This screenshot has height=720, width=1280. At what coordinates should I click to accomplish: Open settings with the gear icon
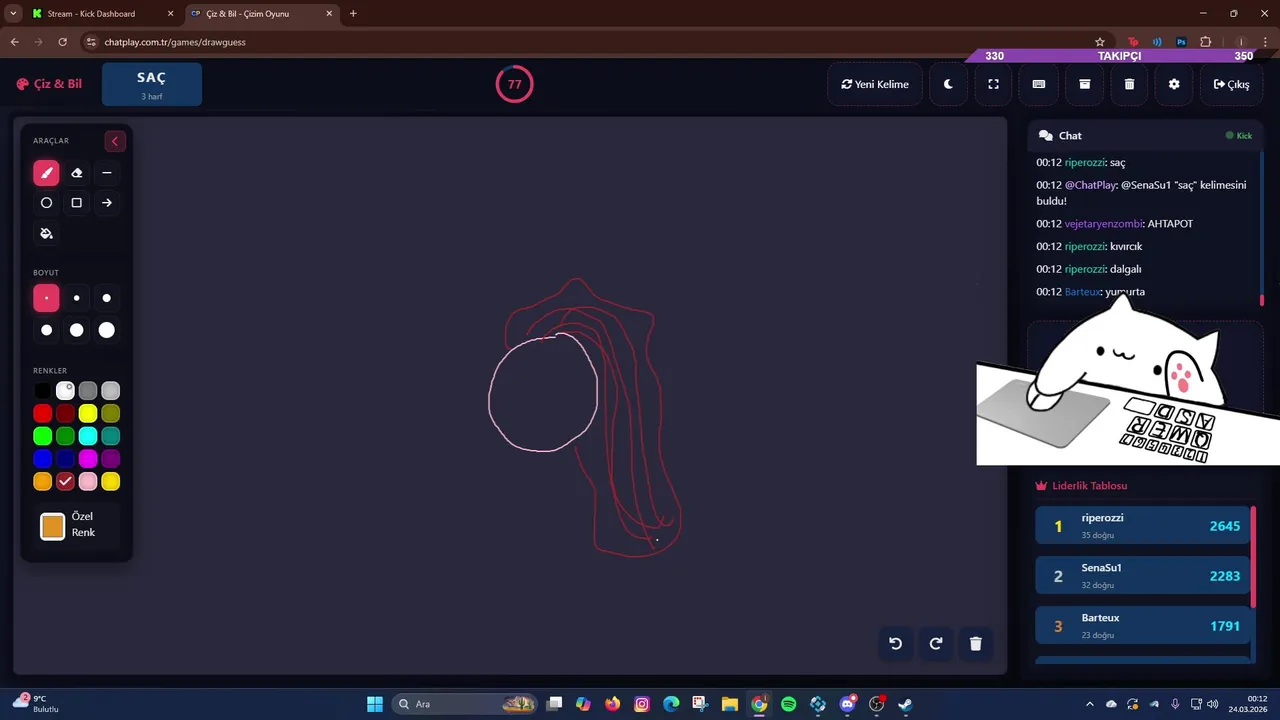[1174, 84]
